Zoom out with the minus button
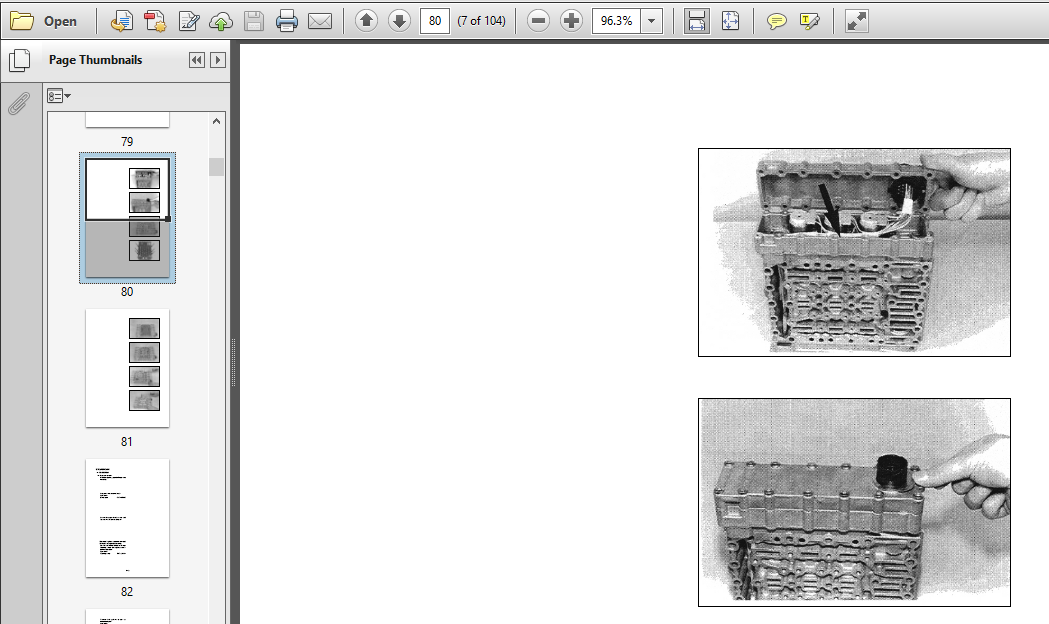The height and width of the screenshot is (624, 1049). pyautogui.click(x=538, y=21)
